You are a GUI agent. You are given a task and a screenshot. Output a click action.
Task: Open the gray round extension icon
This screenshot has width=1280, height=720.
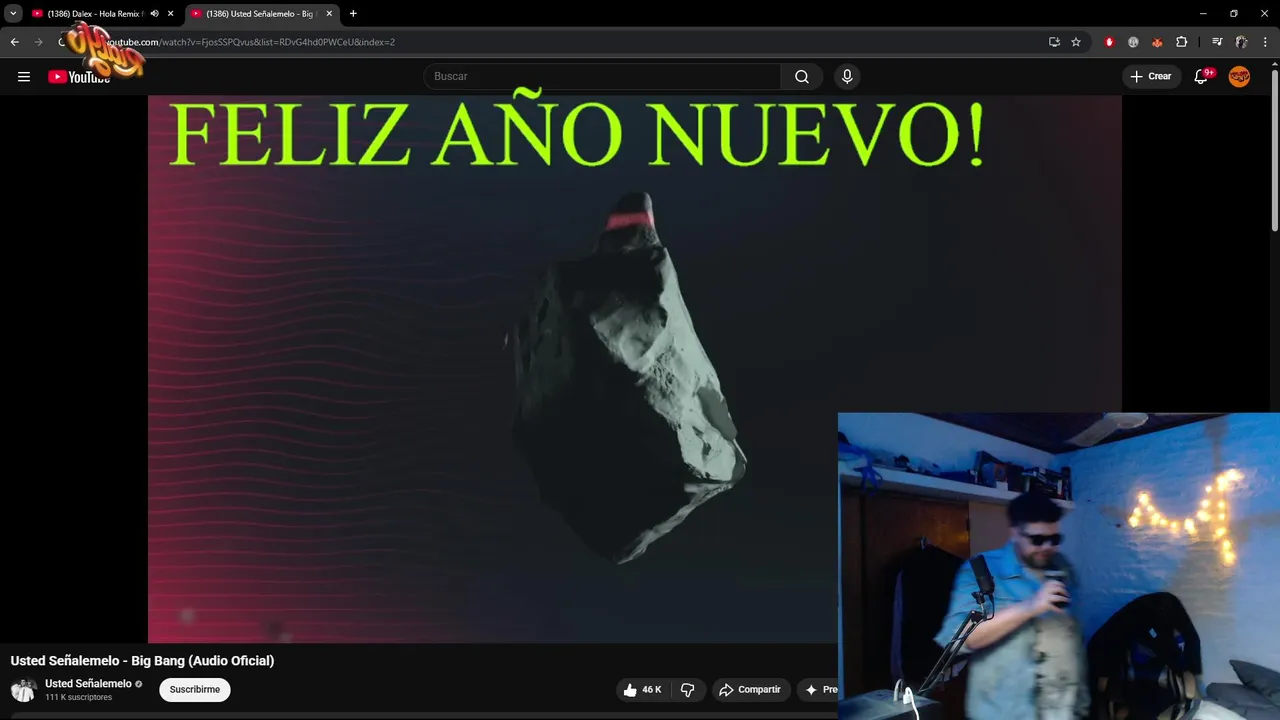(1133, 42)
